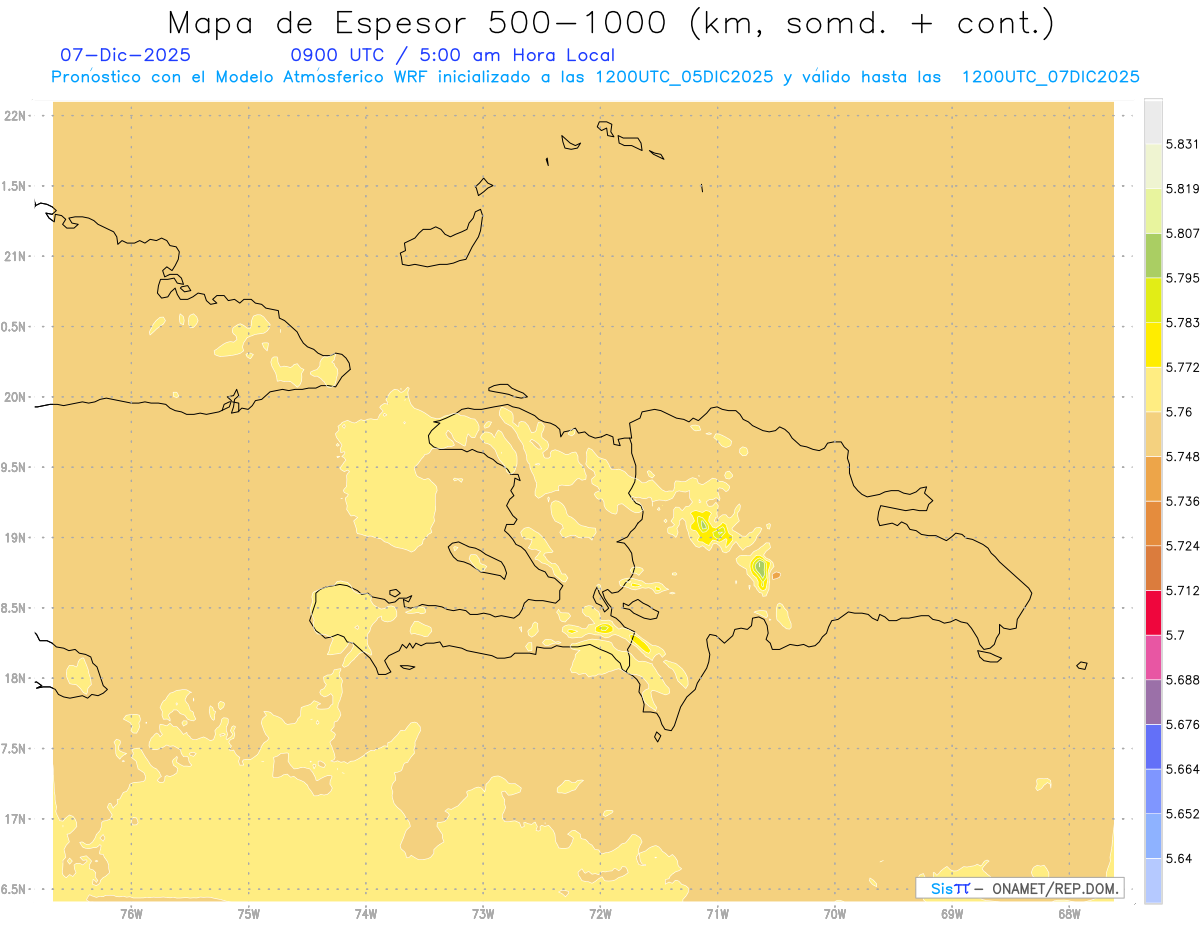
Task: Click the '75W' longitude label
Action: [249, 913]
